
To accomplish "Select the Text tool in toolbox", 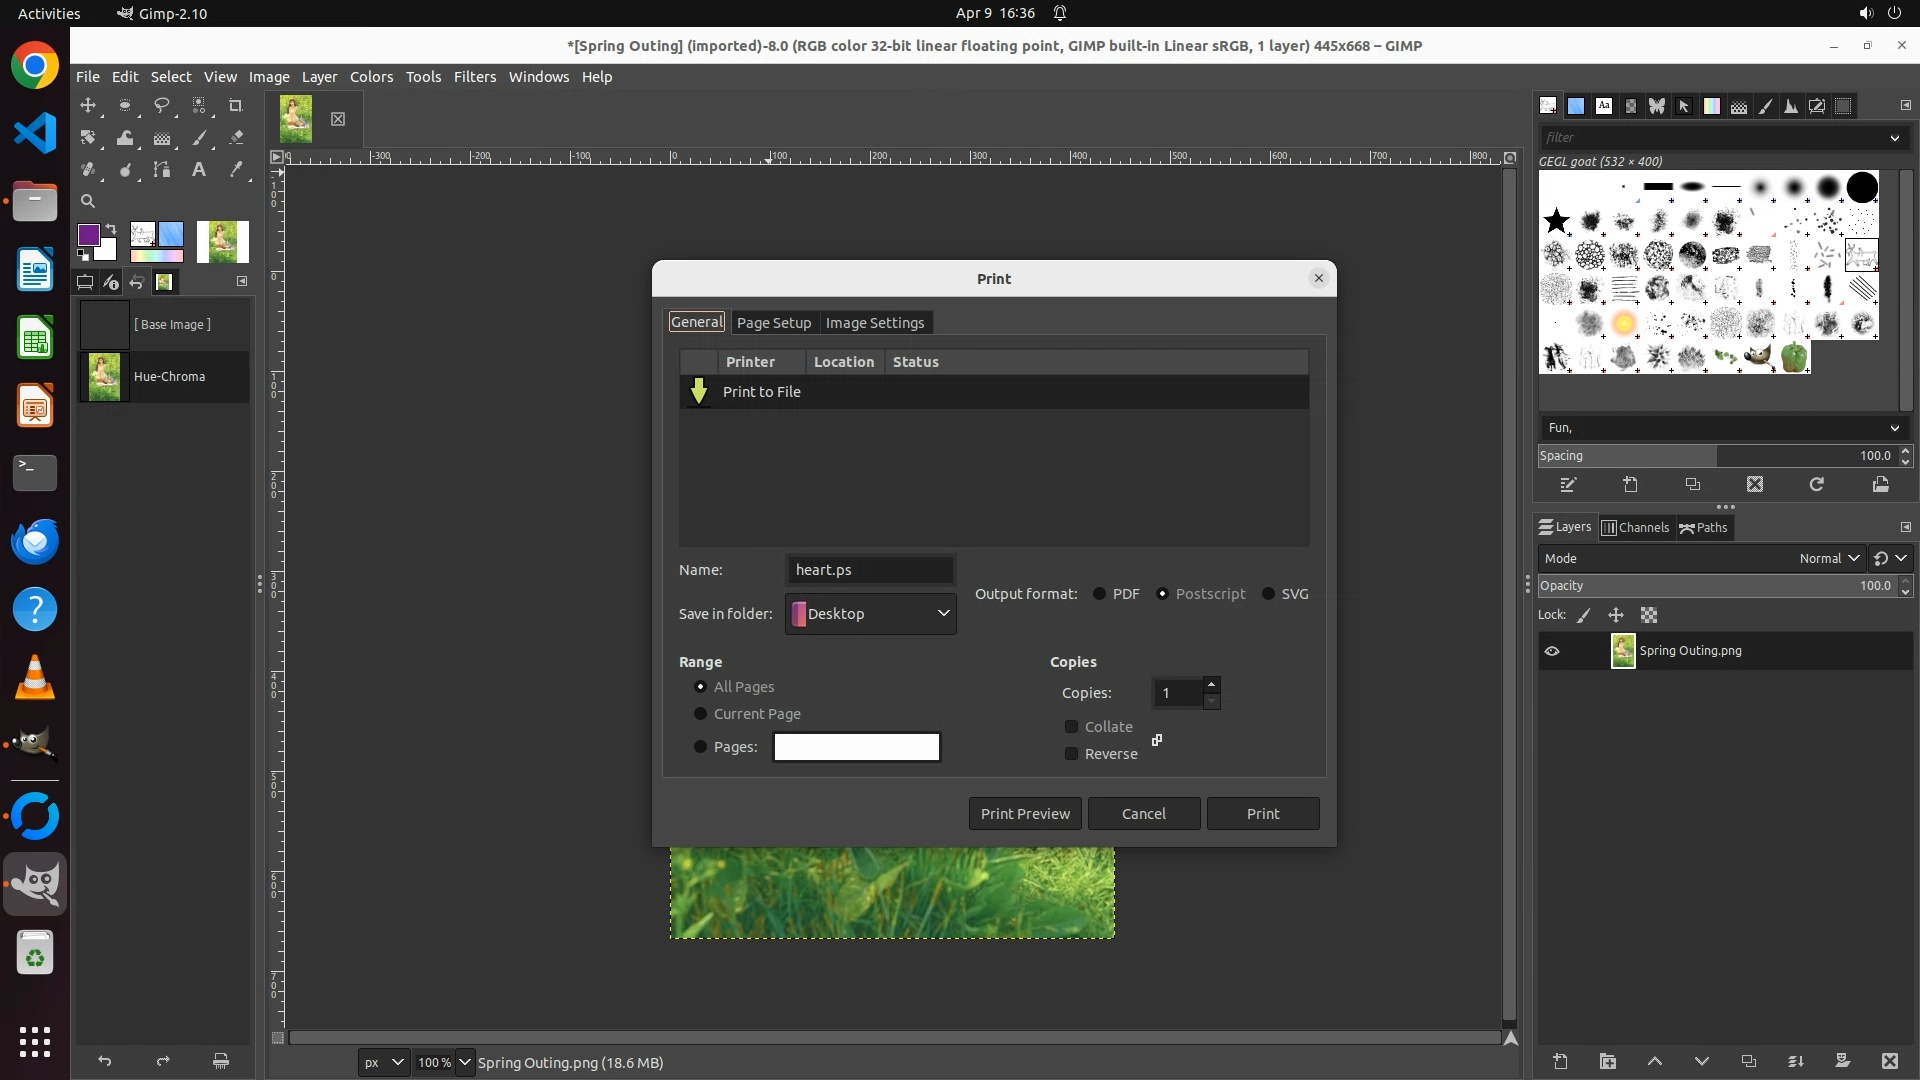I will click(199, 170).
